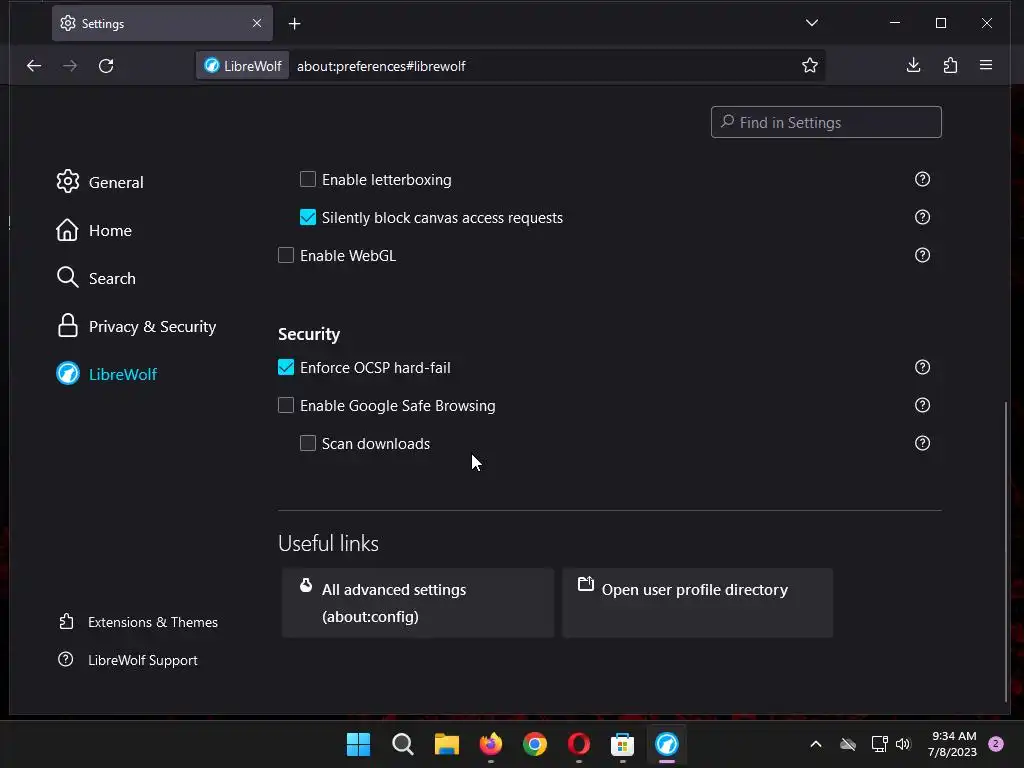This screenshot has width=1024, height=768.
Task: List all tabs with chevron
Action: 812,23
